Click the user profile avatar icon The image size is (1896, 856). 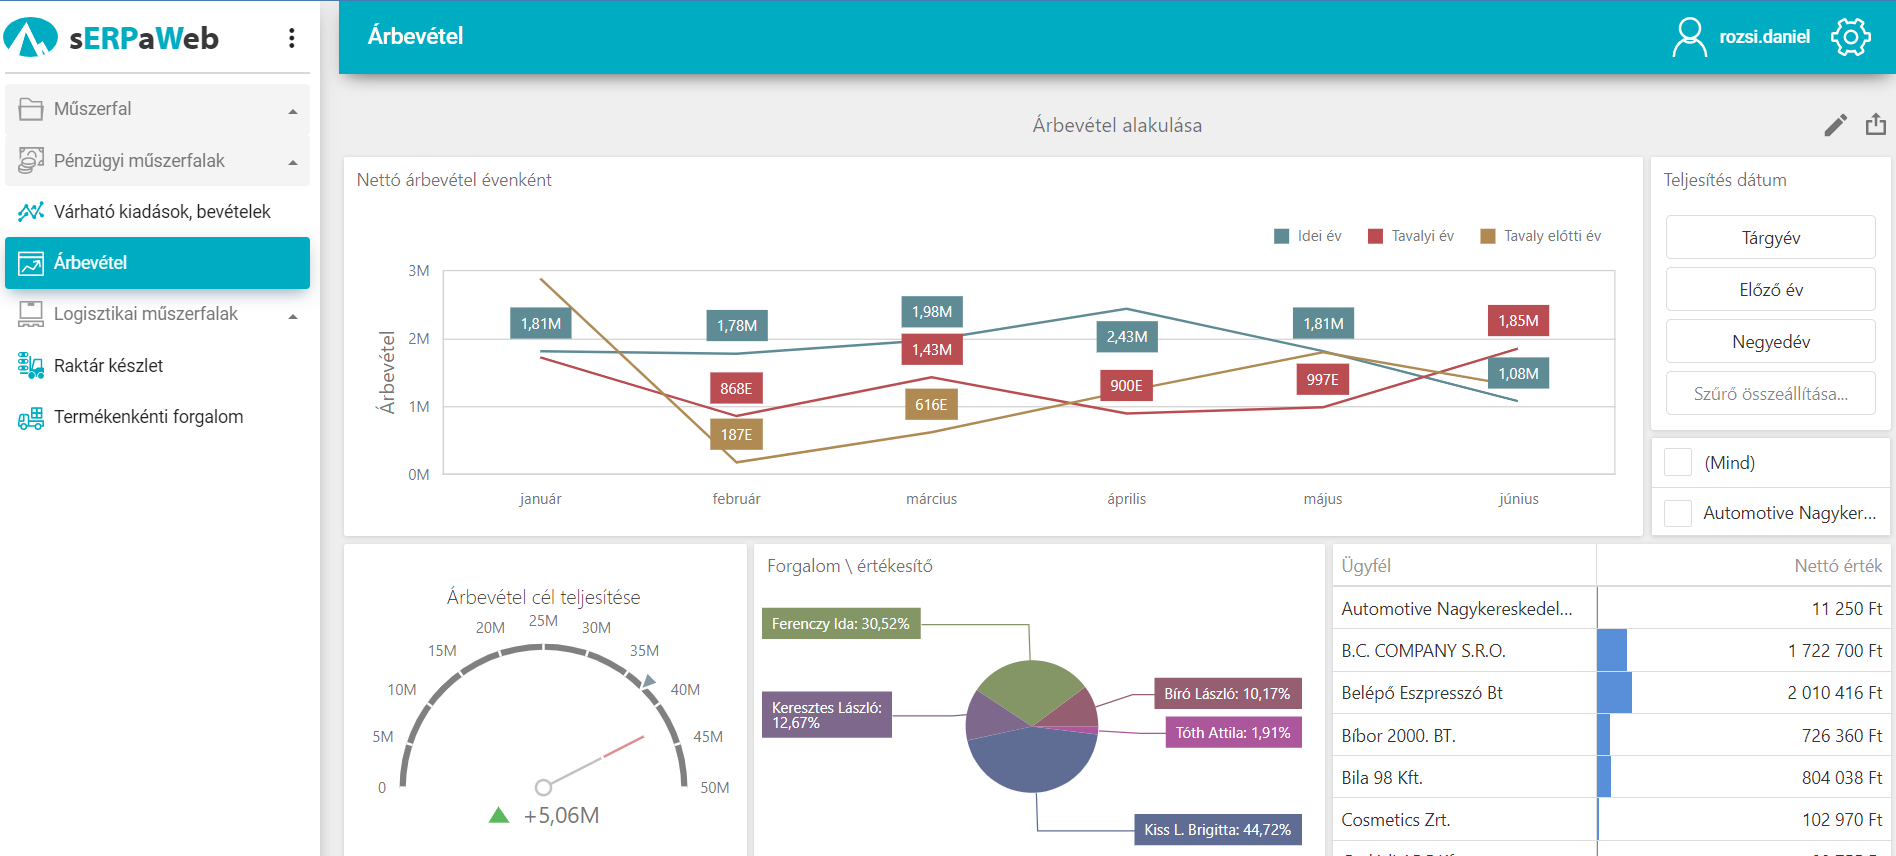pos(1689,37)
